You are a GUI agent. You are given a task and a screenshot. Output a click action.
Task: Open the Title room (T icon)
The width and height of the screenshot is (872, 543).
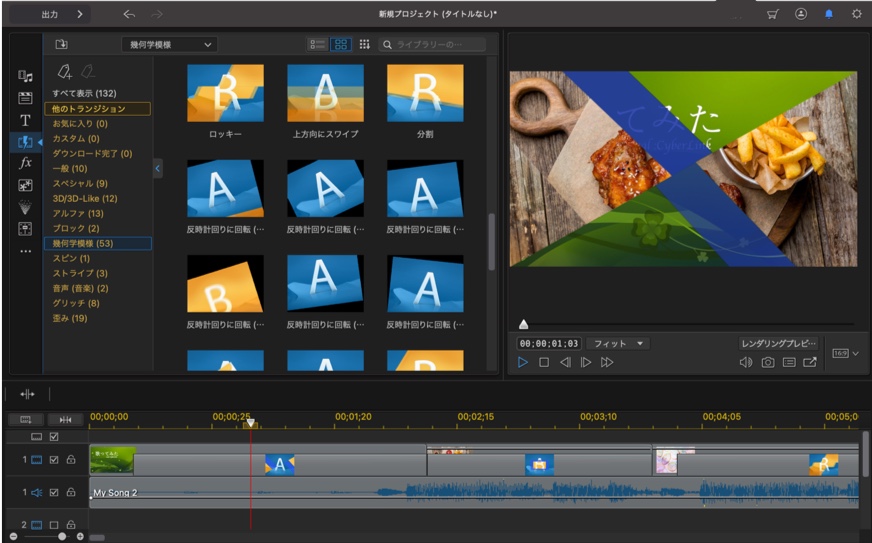[x=26, y=120]
